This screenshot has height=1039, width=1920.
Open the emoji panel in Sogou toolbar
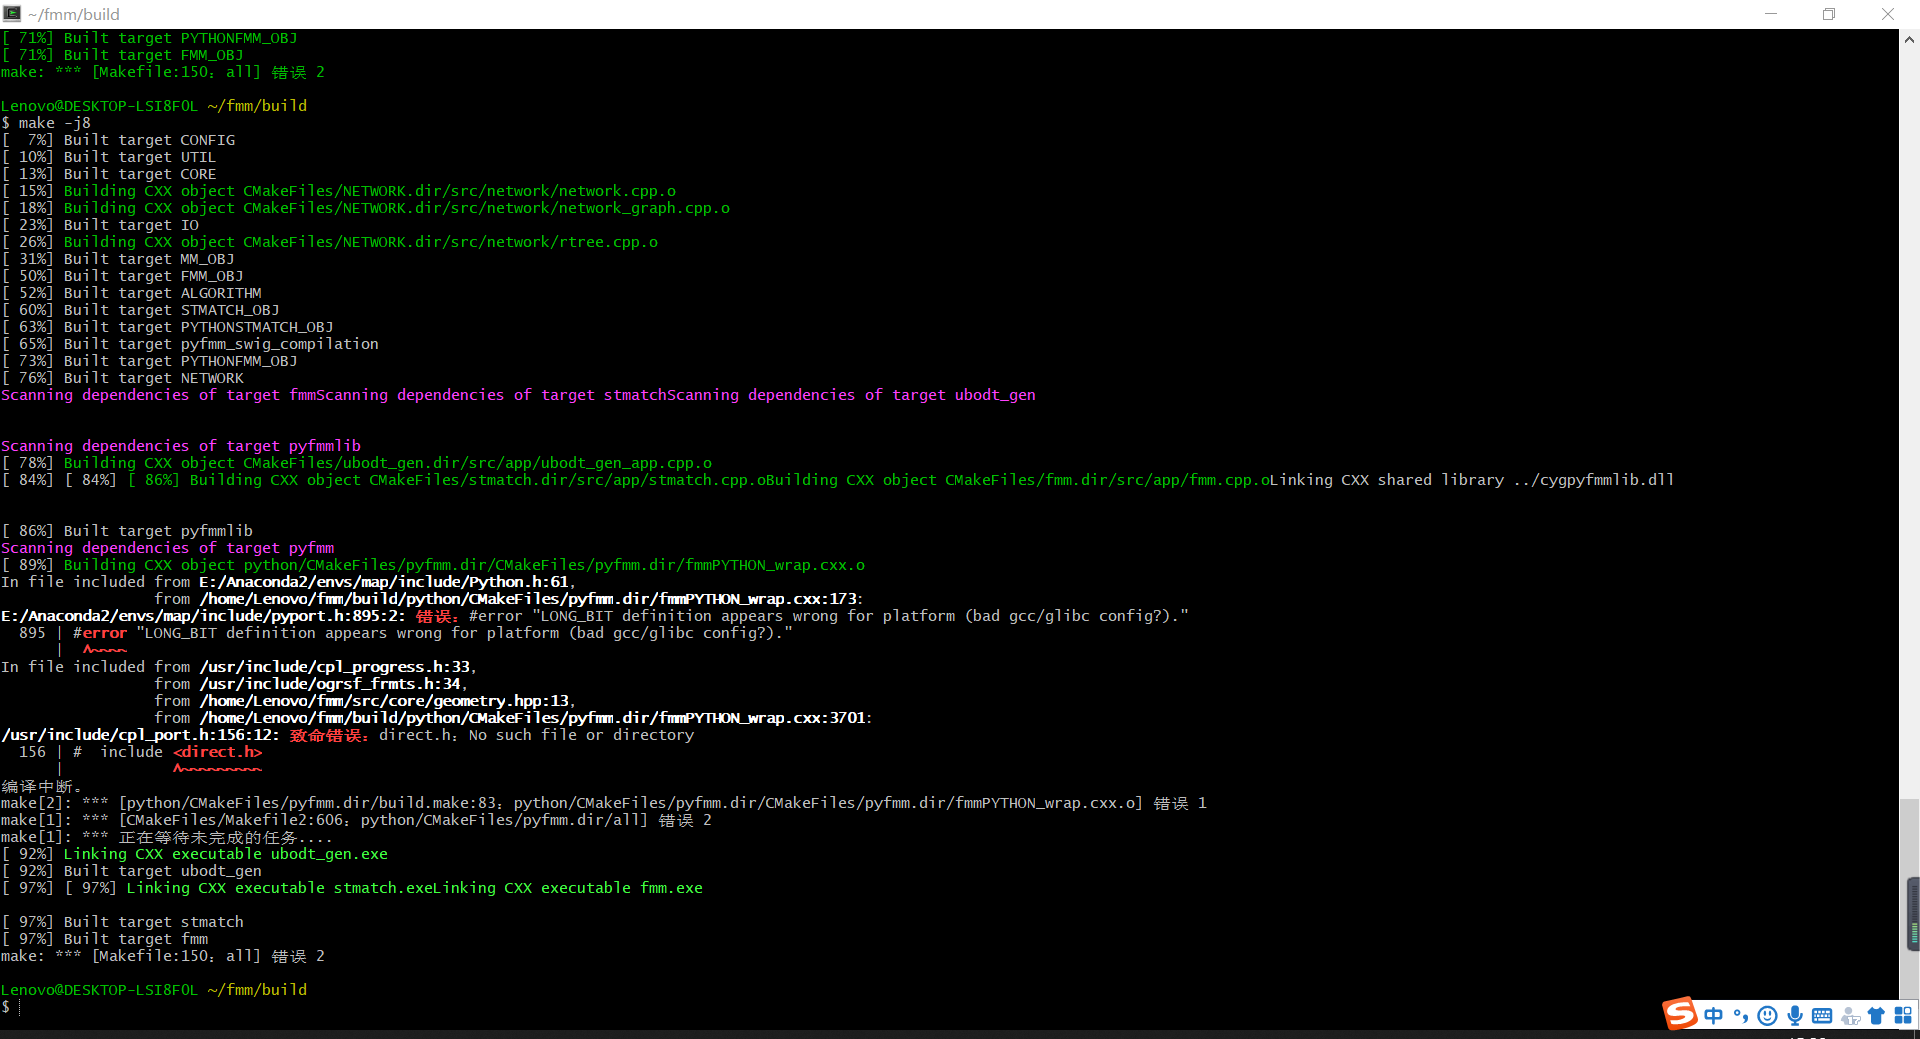click(x=1768, y=1015)
